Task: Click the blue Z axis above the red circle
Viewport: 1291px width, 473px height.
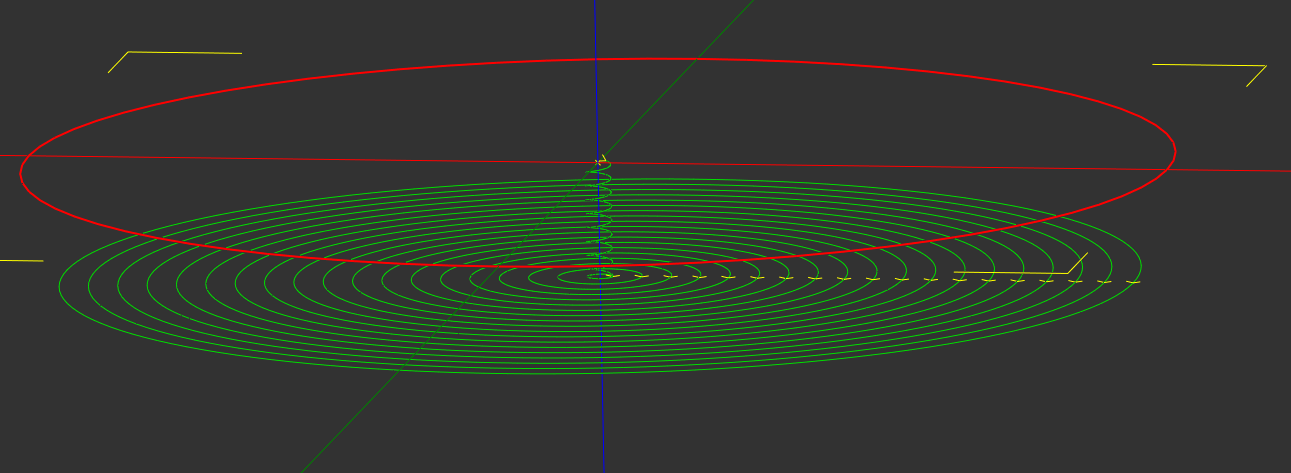Action: coord(595,30)
